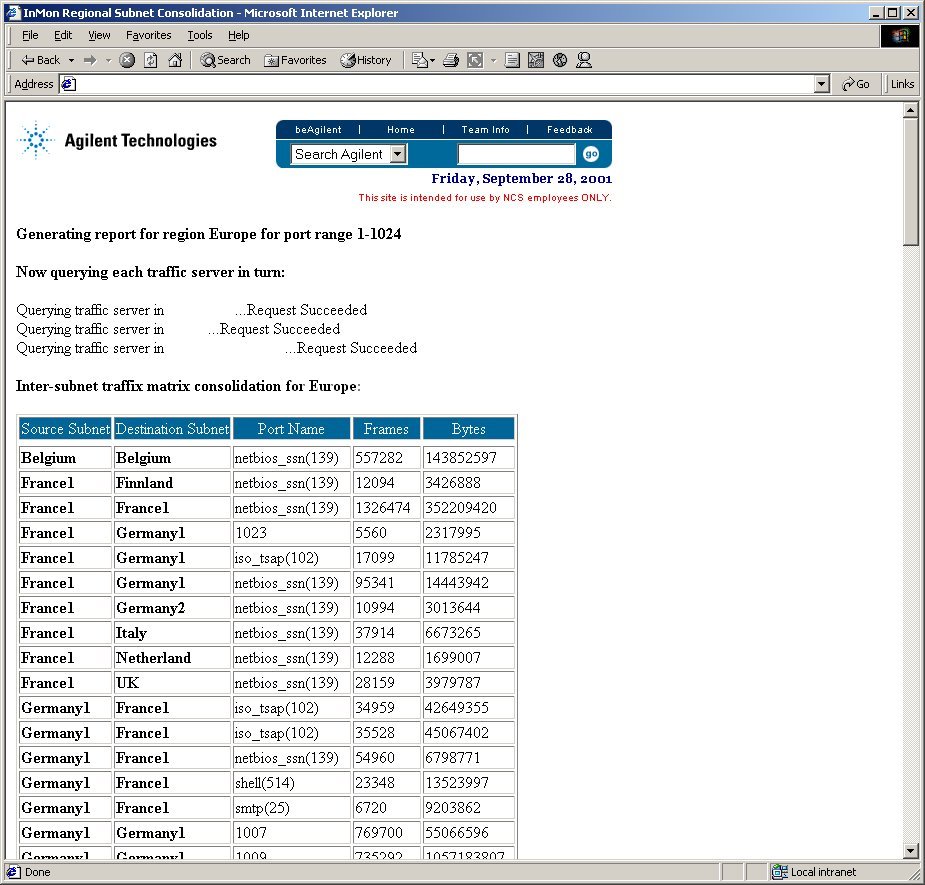Expand the Search Agilent dropdown
Viewport: 925px width, 885px height.
tap(397, 154)
